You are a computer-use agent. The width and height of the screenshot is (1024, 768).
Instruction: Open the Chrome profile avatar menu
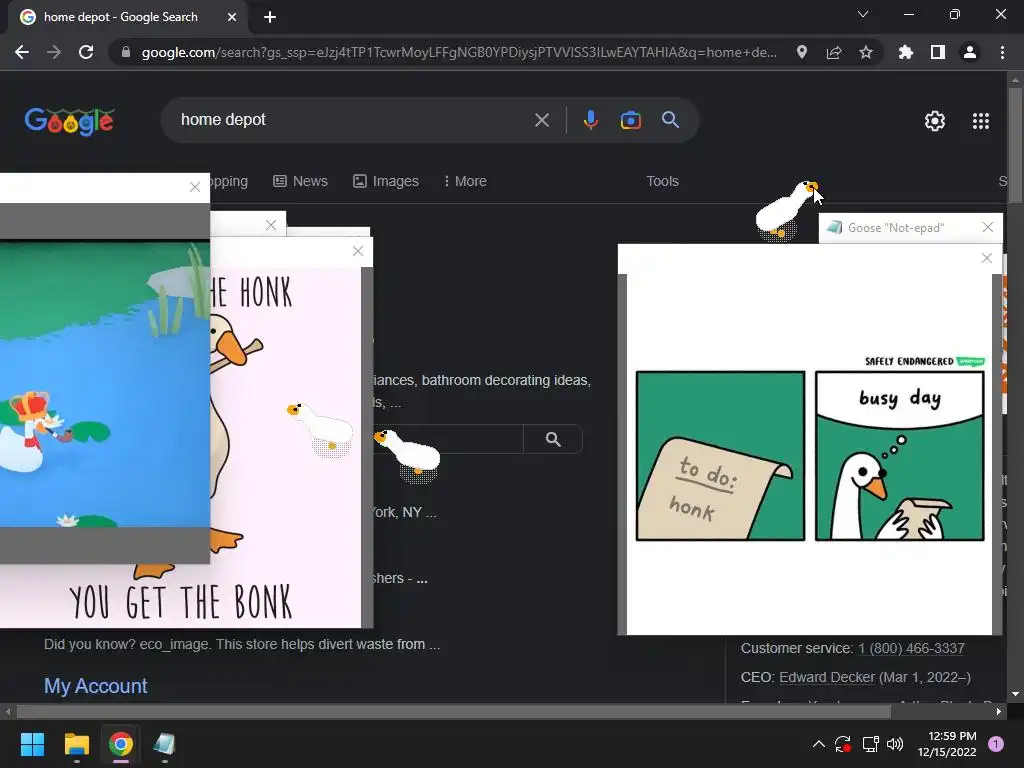click(970, 52)
